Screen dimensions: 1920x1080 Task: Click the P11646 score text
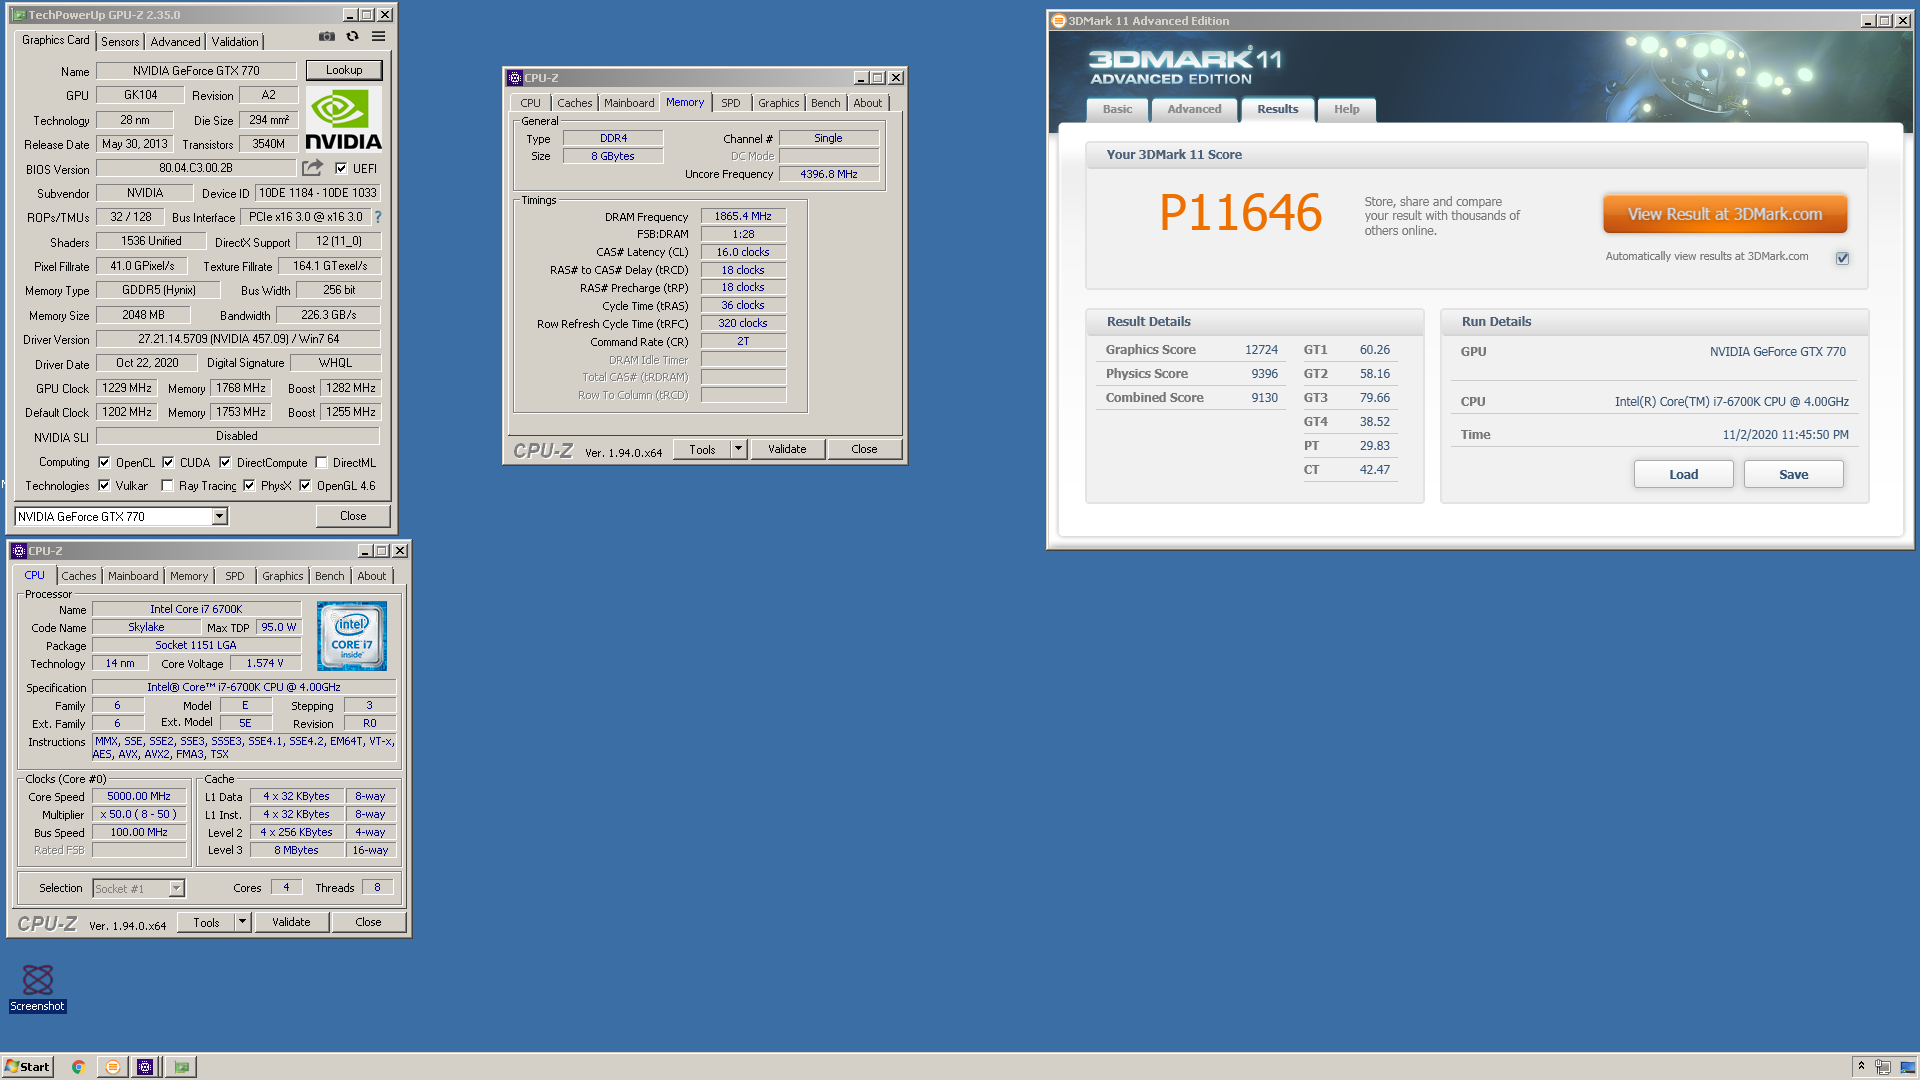(x=1240, y=213)
